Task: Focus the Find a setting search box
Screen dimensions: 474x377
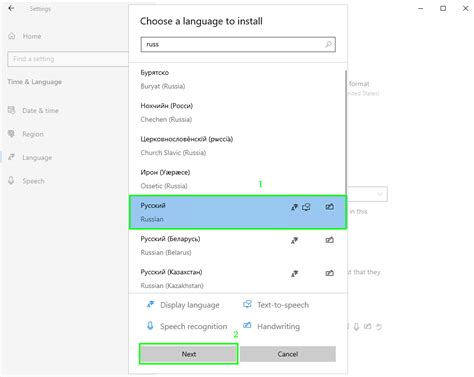Action: click(x=68, y=59)
